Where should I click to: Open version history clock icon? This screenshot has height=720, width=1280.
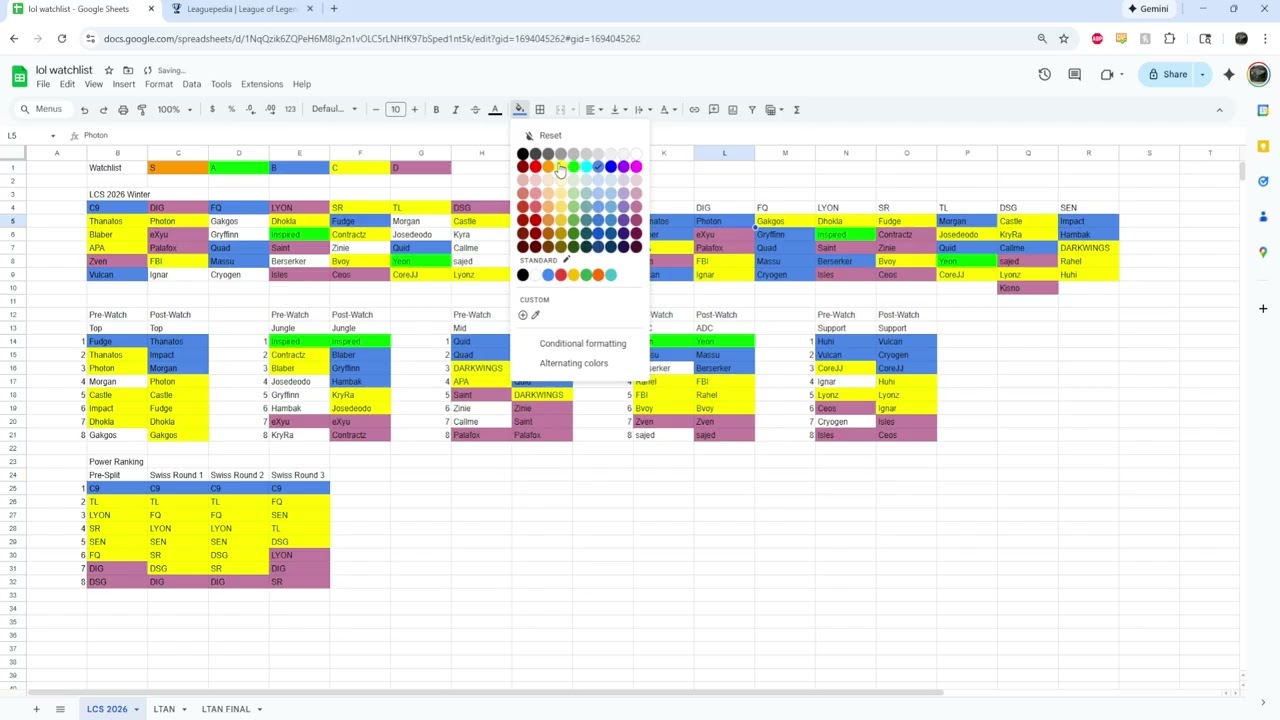(1044, 74)
